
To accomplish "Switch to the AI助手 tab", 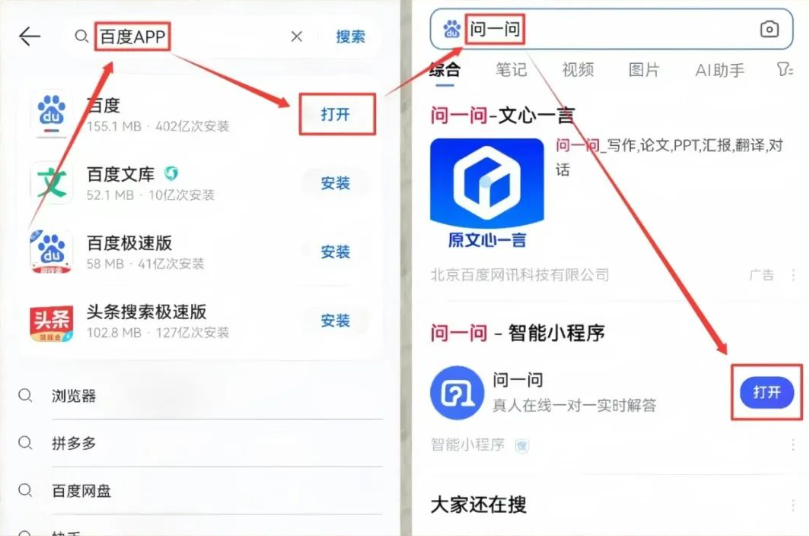I will [720, 70].
